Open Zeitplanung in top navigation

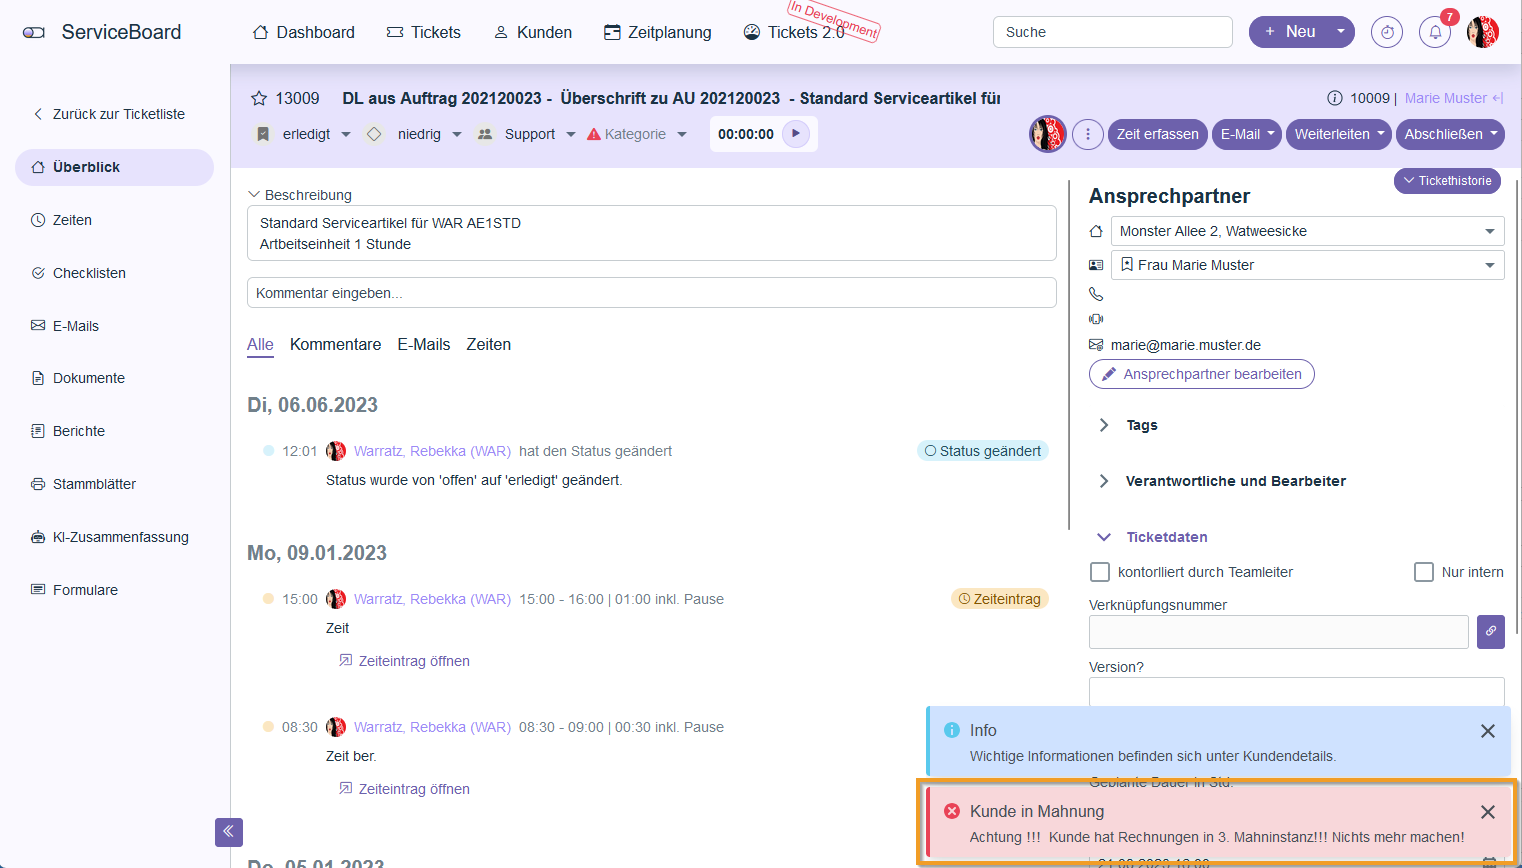tap(658, 32)
